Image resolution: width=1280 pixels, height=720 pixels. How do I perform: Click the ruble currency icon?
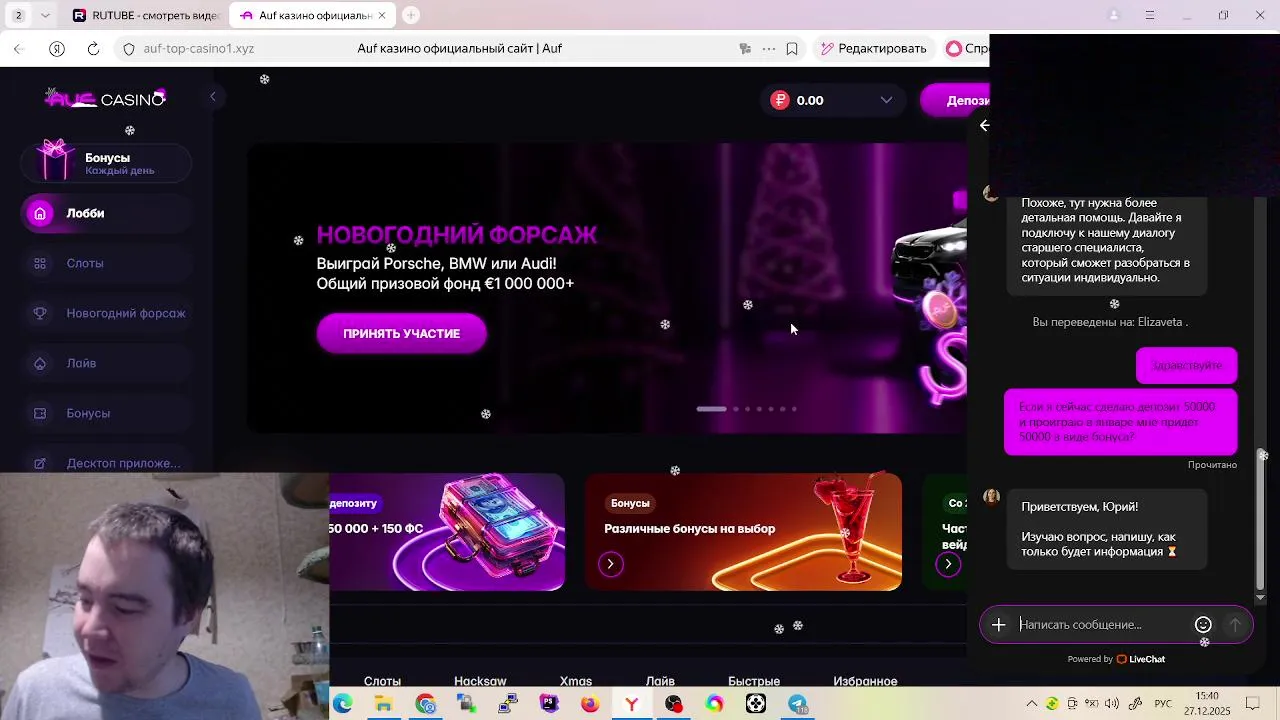tap(780, 100)
